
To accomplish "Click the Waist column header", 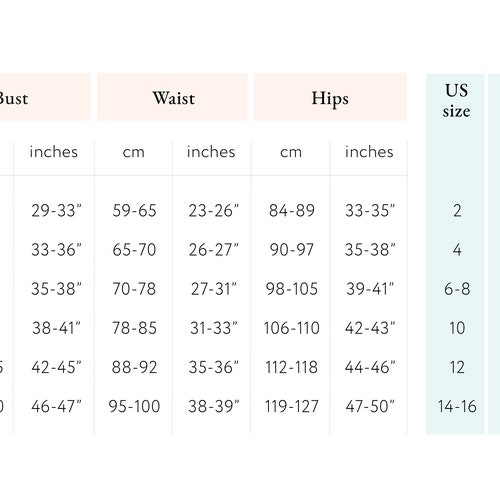I will (173, 97).
